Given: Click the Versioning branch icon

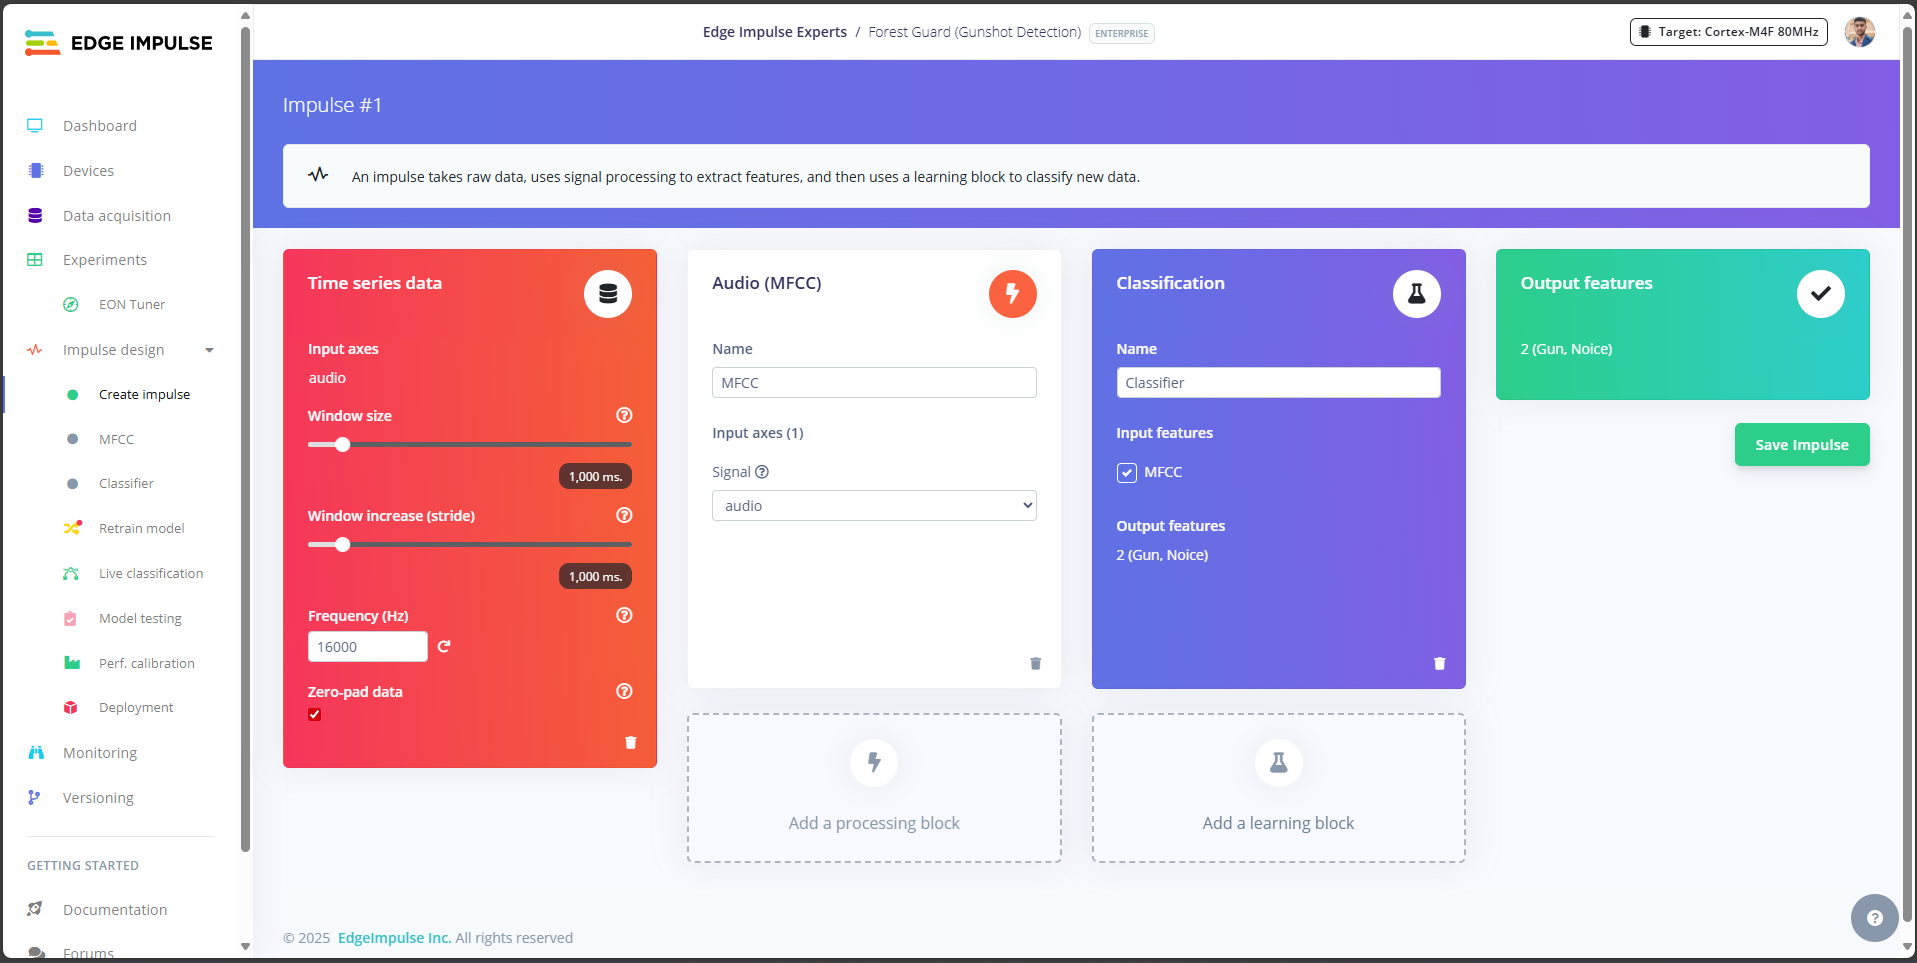Looking at the screenshot, I should coord(35,798).
